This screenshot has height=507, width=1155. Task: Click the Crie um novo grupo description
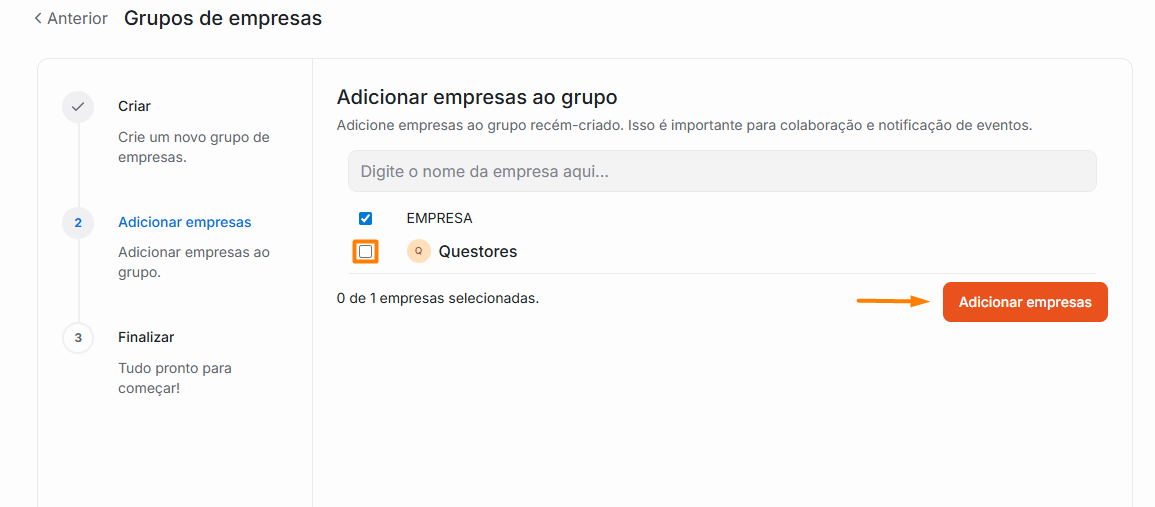click(193, 147)
